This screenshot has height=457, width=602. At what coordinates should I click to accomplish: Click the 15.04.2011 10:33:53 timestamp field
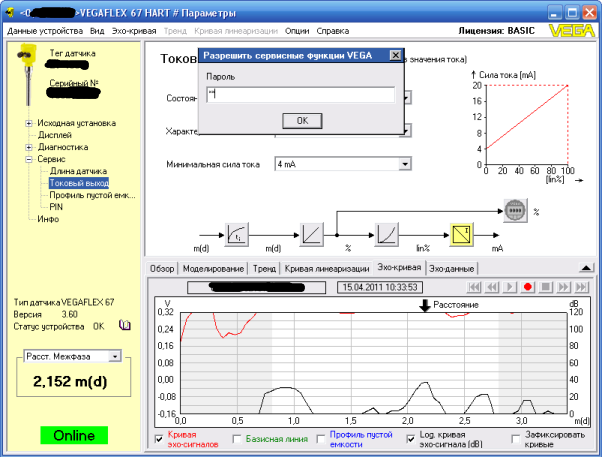[x=380, y=287]
